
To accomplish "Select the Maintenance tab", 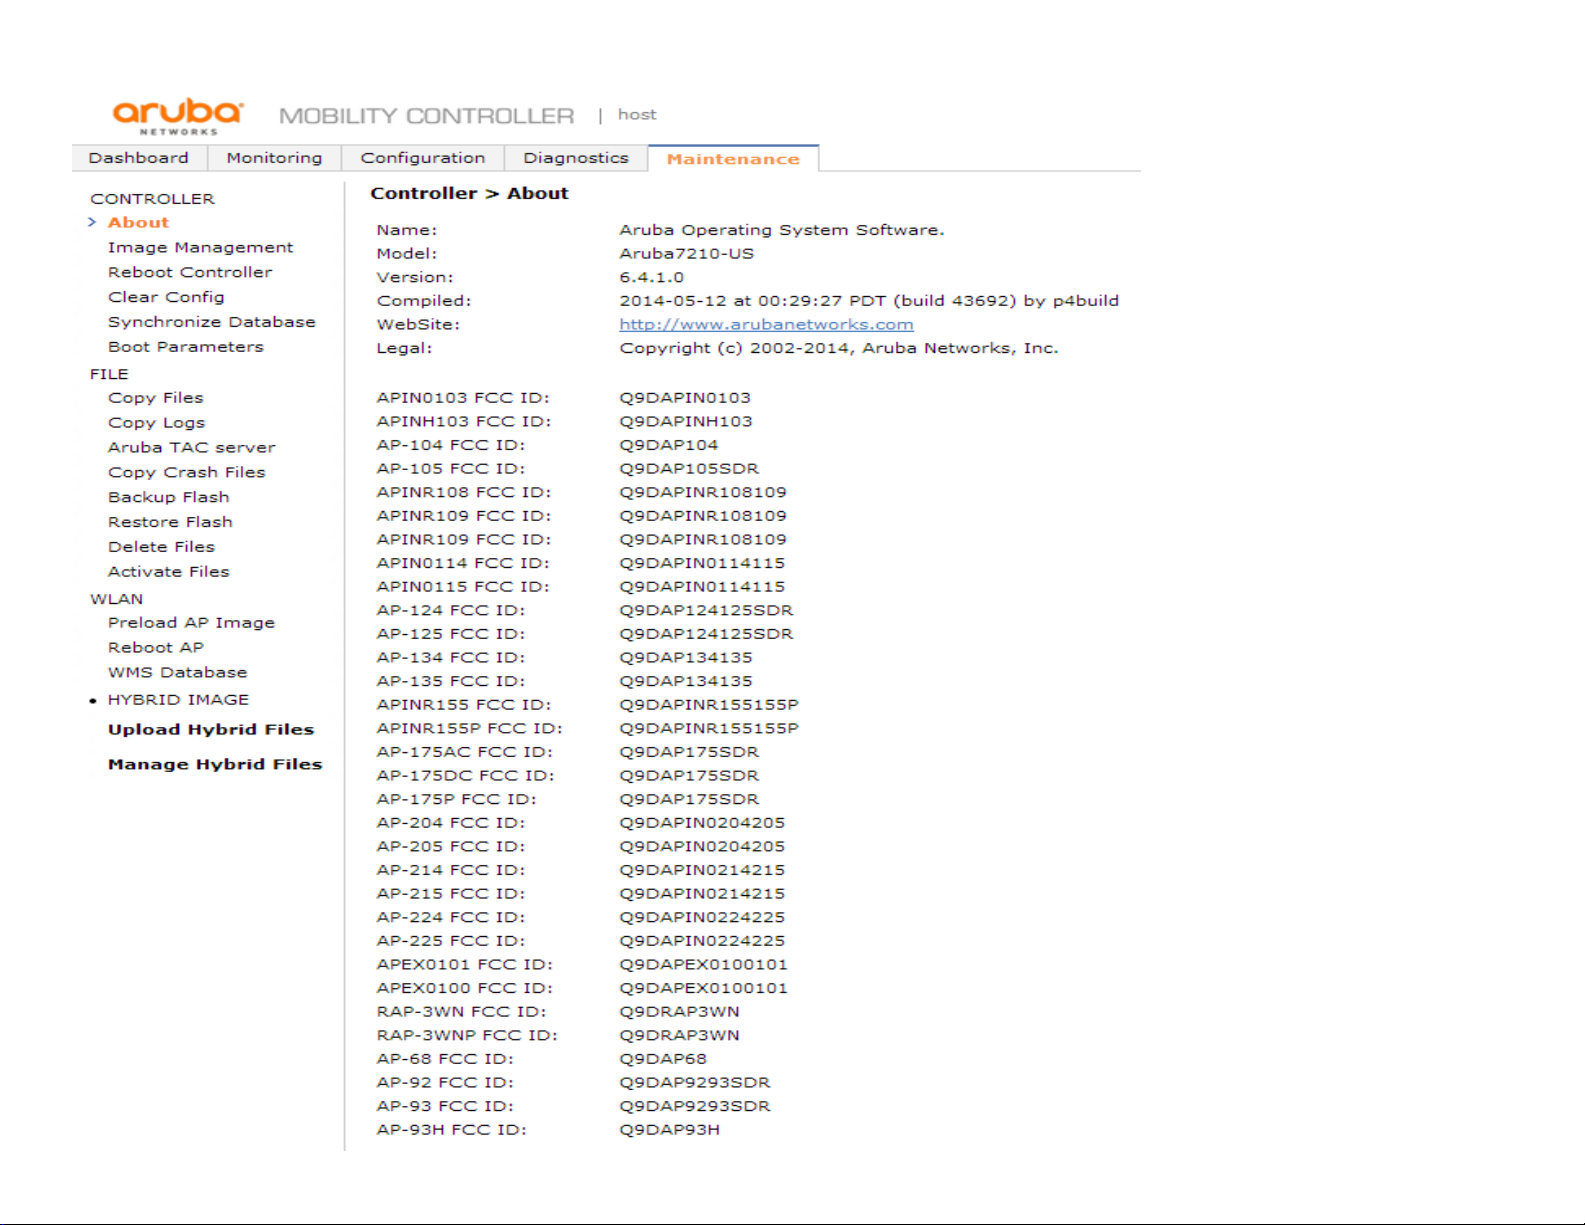I will click(733, 159).
